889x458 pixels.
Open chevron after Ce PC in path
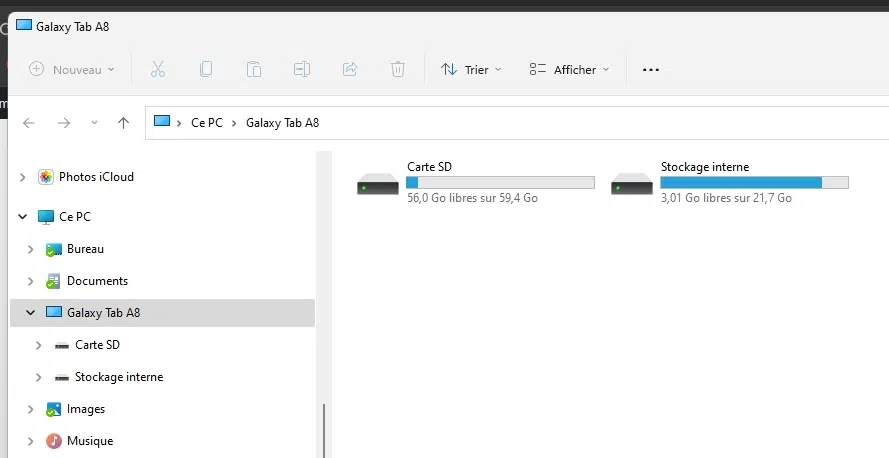(234, 123)
